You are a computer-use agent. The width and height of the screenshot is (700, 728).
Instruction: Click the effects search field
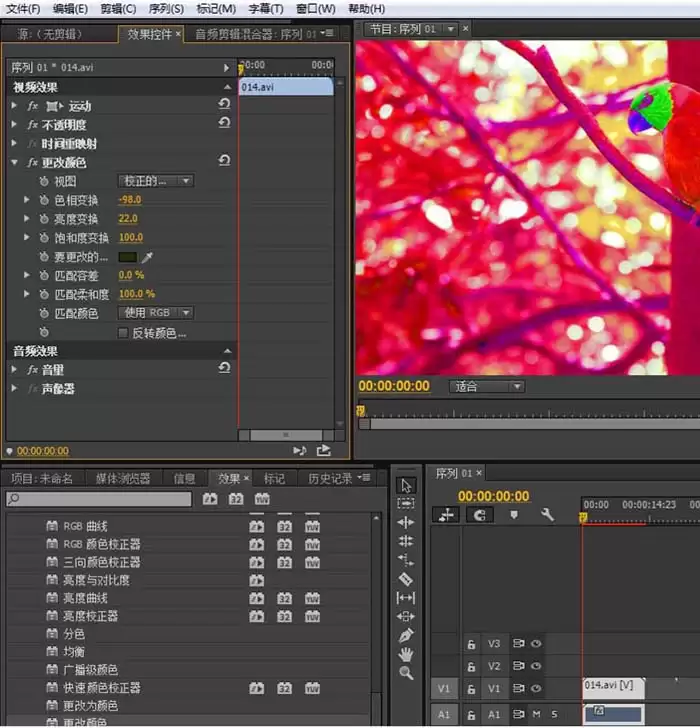(98, 499)
